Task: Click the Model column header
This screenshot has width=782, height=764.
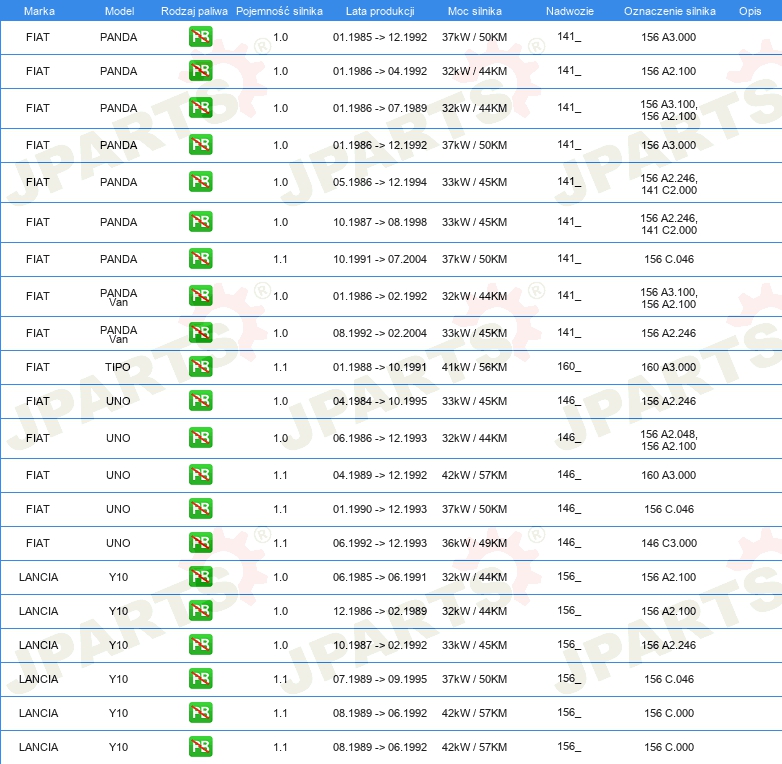Action: pyautogui.click(x=119, y=11)
